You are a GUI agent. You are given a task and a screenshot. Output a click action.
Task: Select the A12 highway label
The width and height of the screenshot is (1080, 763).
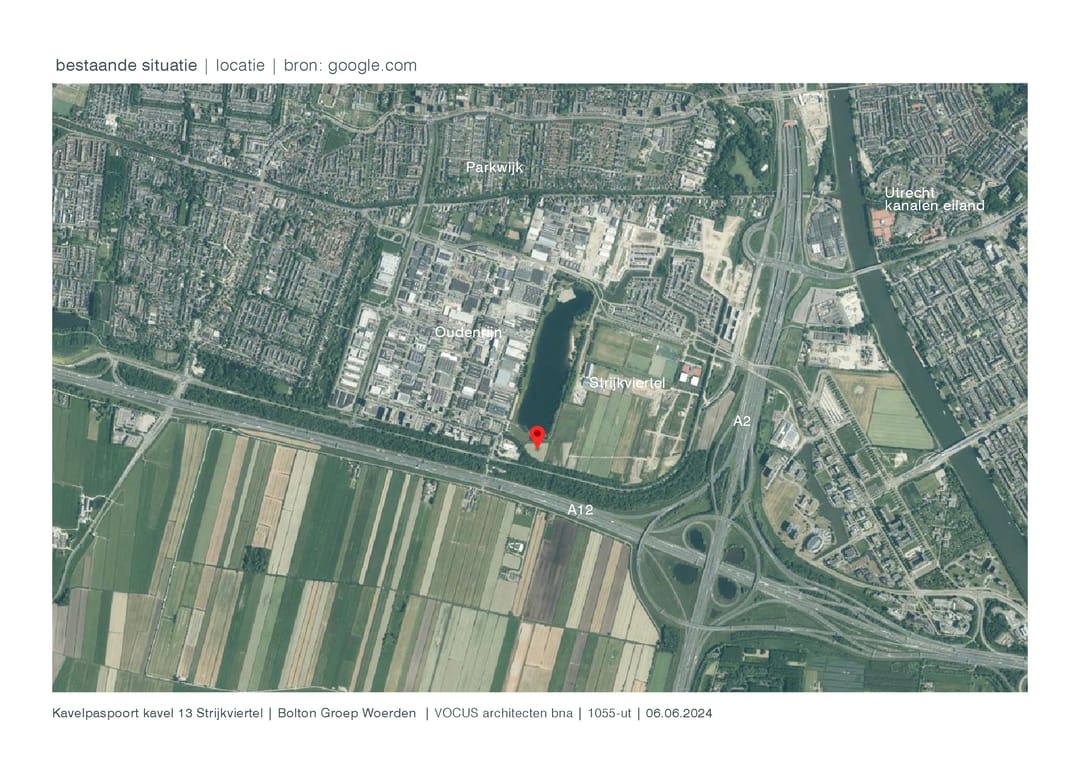tap(580, 510)
